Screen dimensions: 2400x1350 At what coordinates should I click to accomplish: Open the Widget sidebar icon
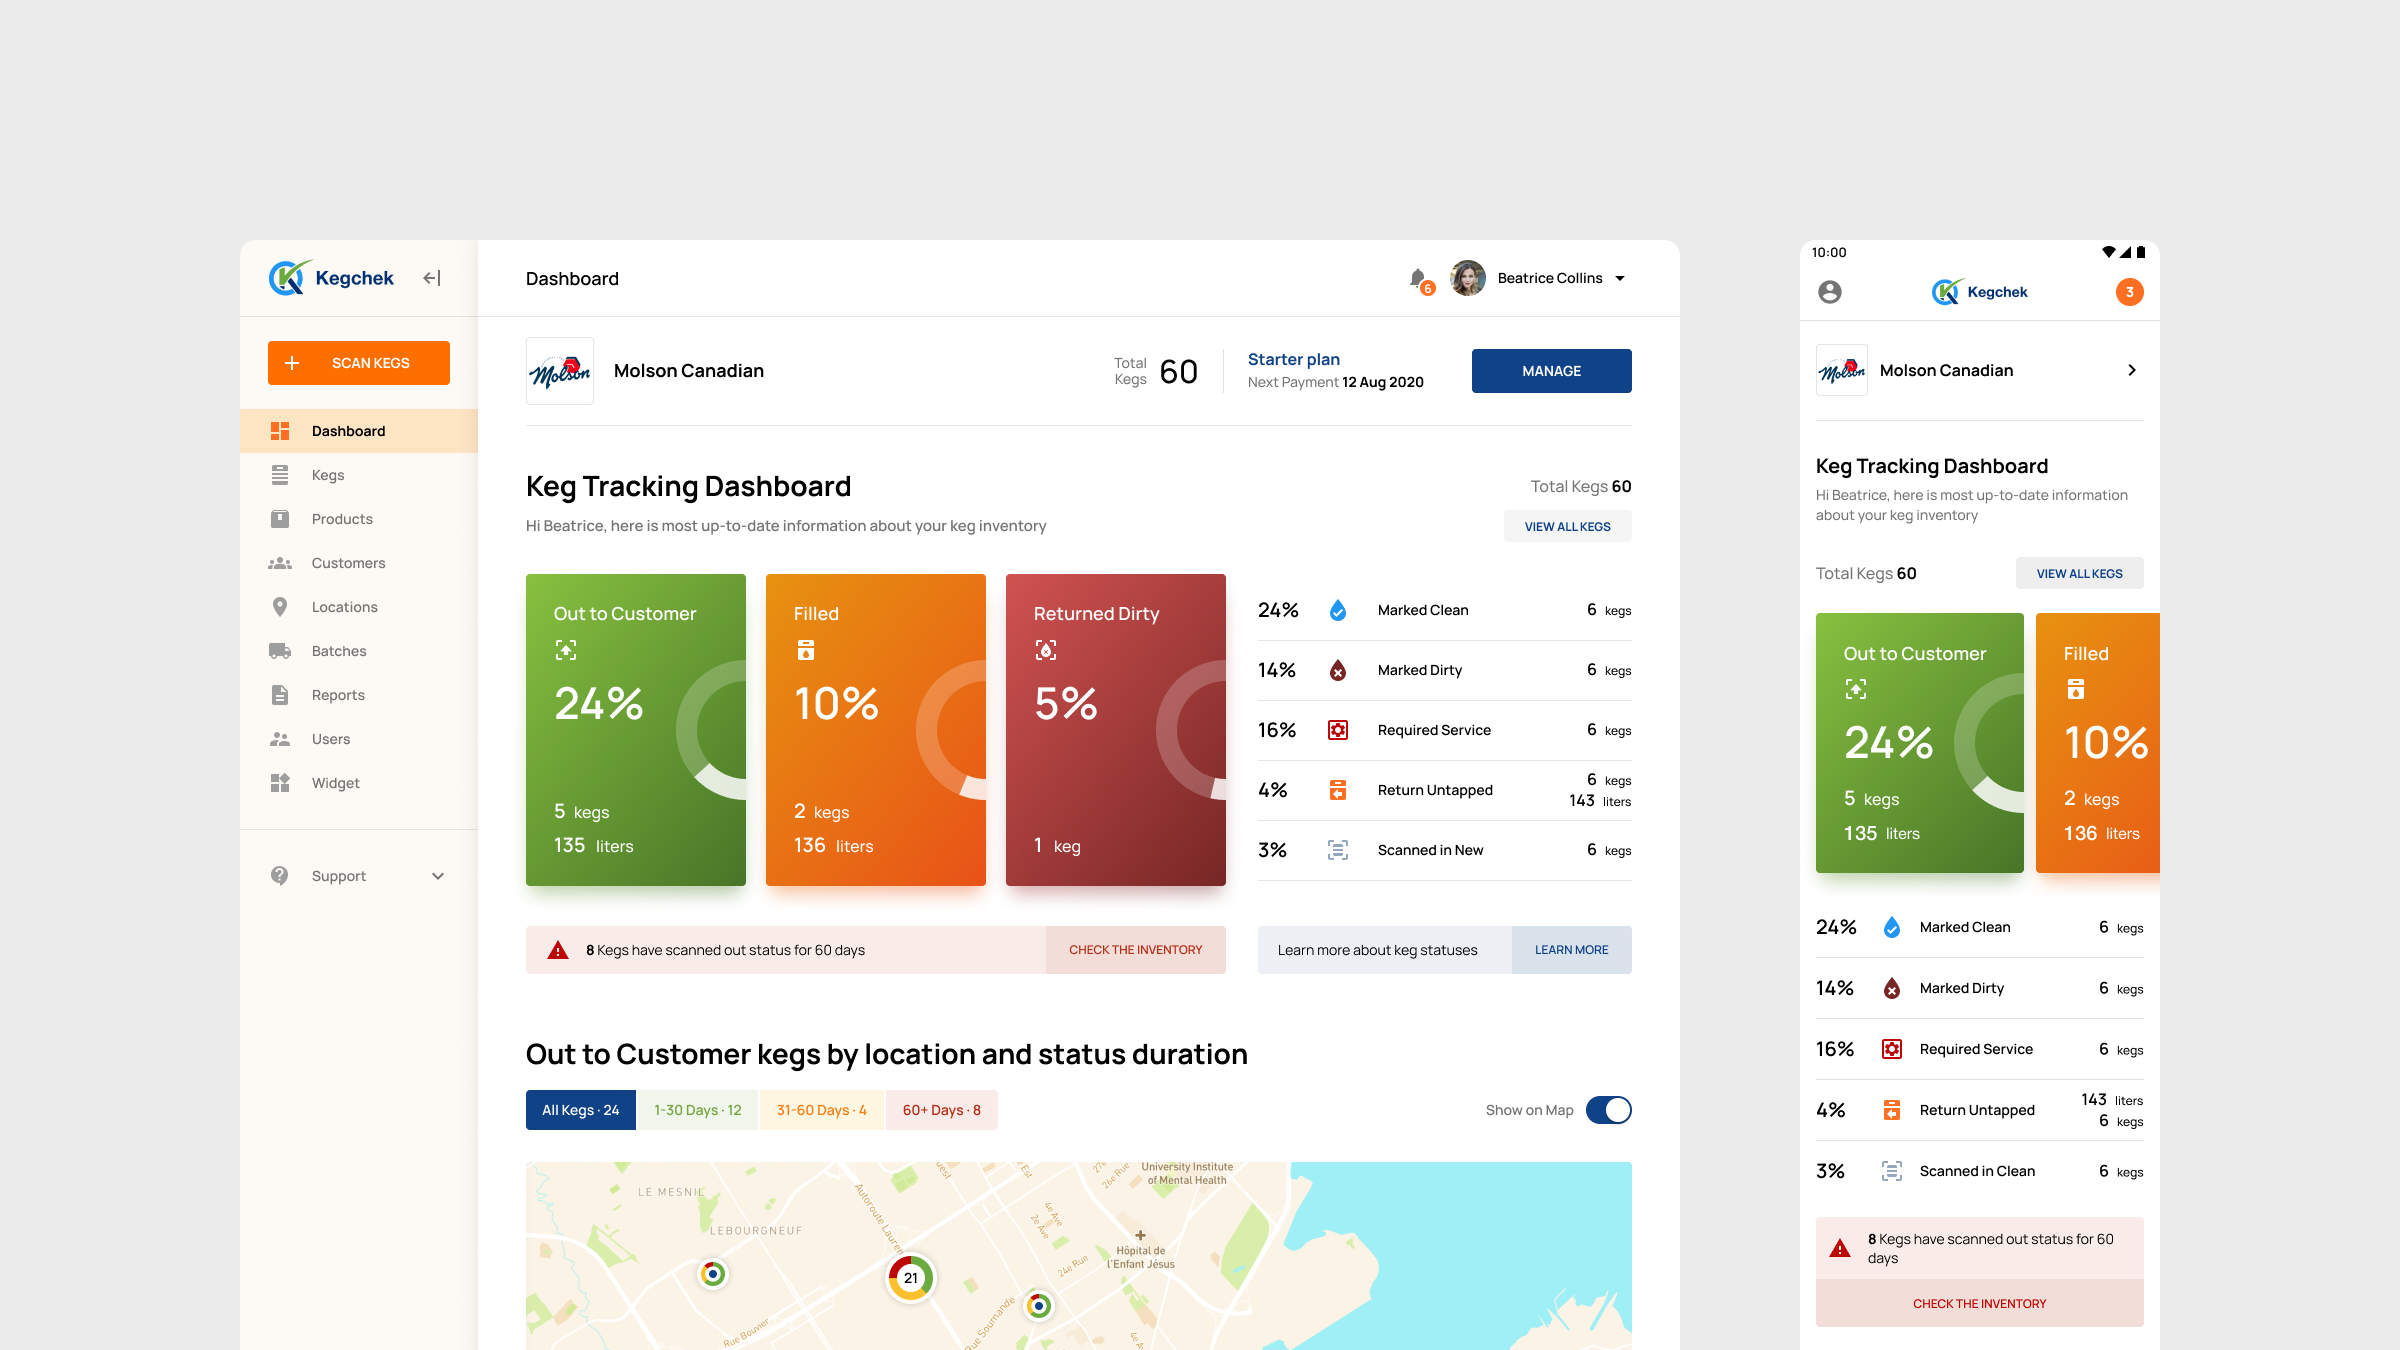pos(280,783)
